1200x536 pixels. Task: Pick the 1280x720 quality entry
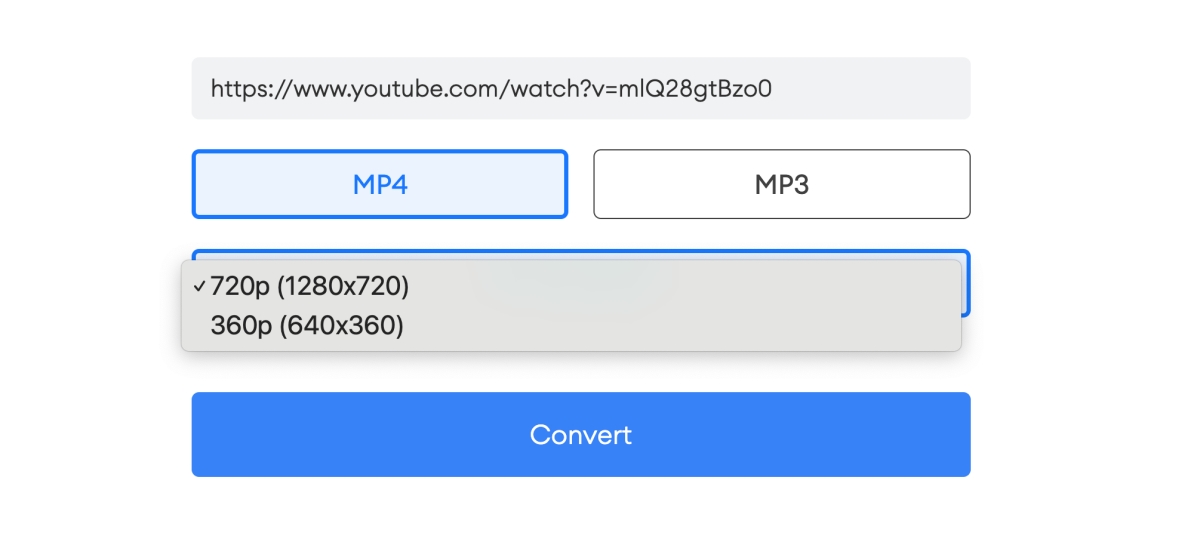(x=310, y=286)
